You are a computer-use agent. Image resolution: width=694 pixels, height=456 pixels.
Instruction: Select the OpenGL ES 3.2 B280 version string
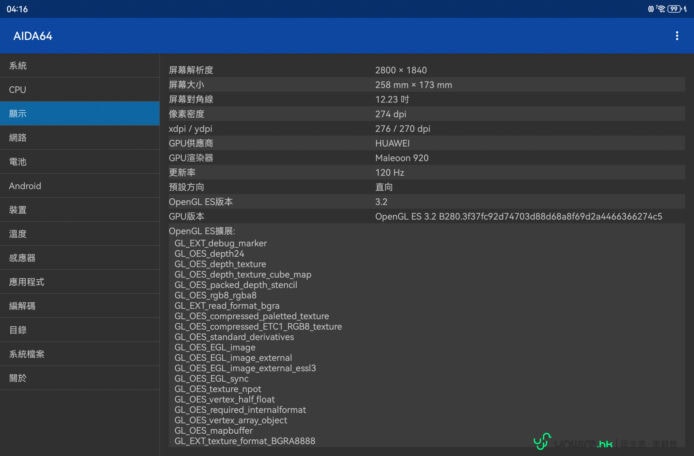[x=519, y=216]
